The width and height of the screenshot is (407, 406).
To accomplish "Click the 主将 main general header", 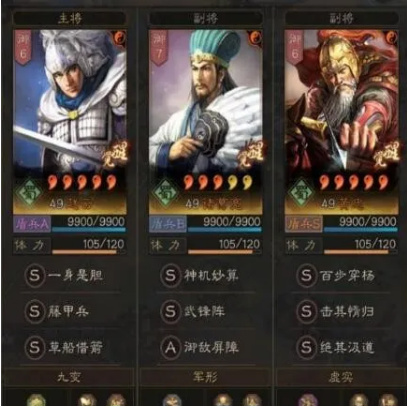I will click(69, 19).
